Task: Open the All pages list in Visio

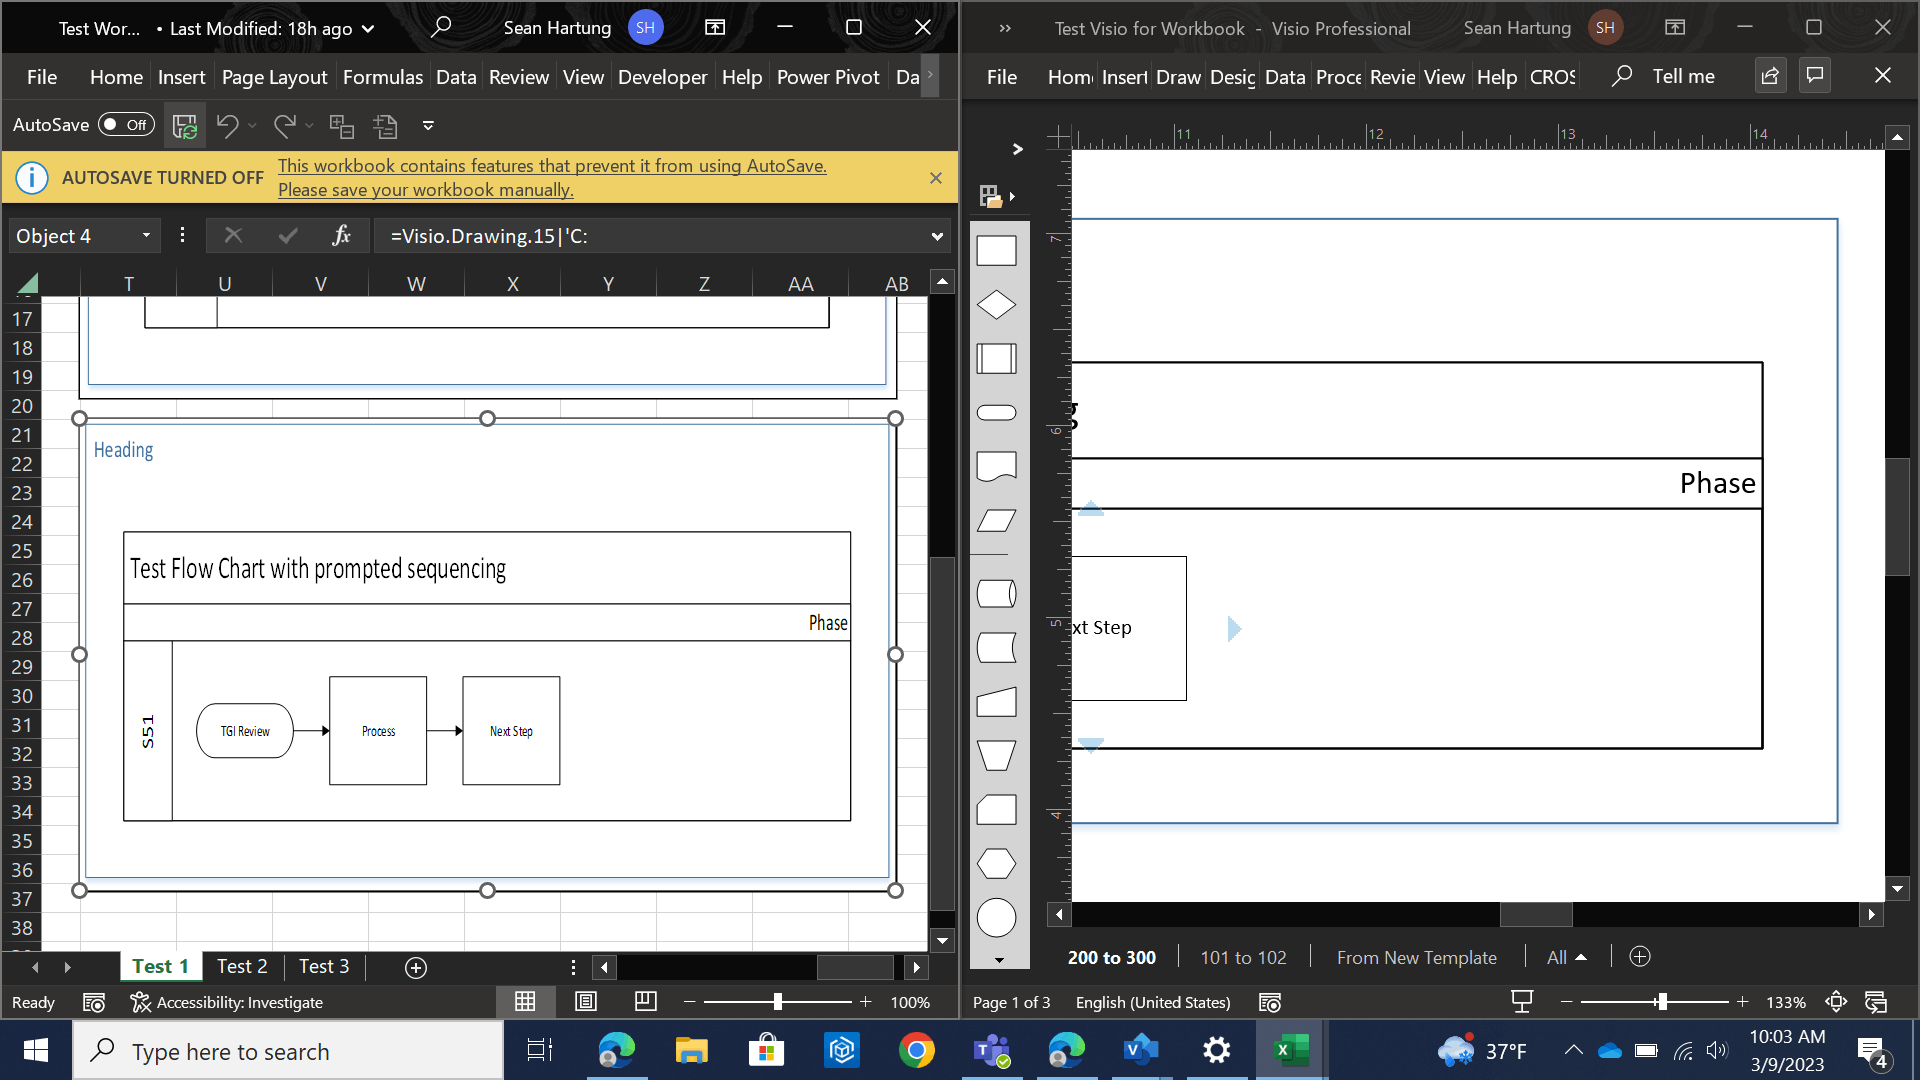Action: point(1566,957)
